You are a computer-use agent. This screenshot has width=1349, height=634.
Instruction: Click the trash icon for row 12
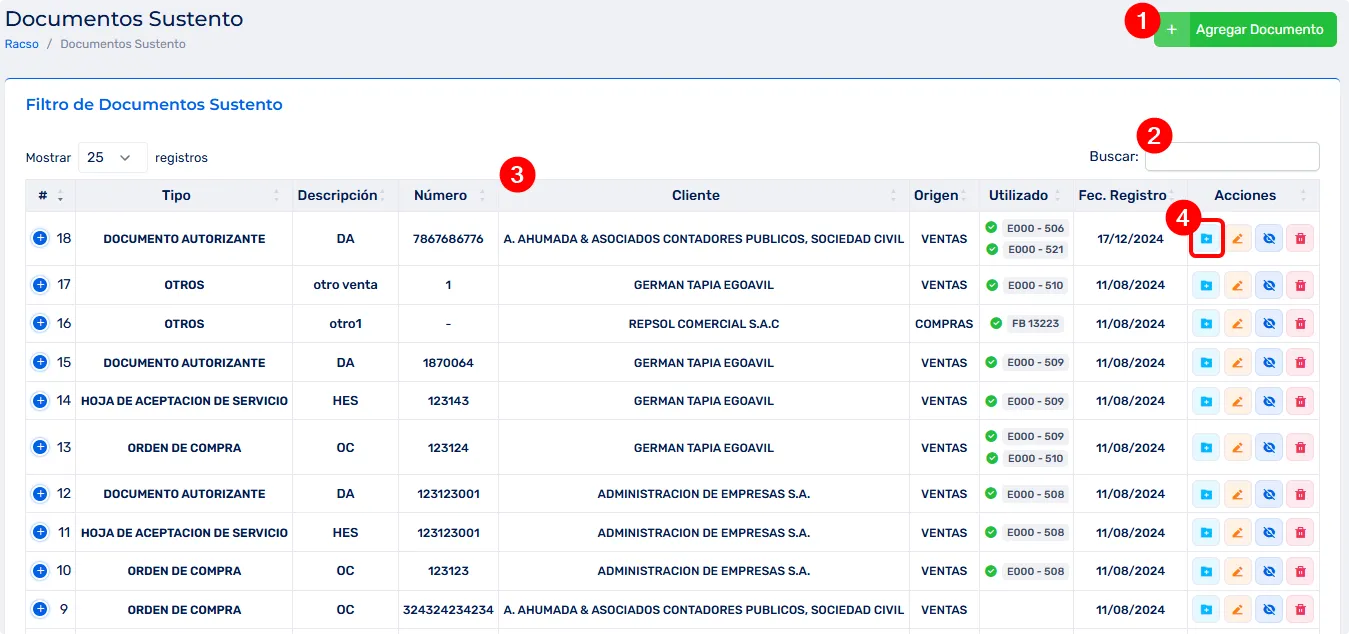1300,494
